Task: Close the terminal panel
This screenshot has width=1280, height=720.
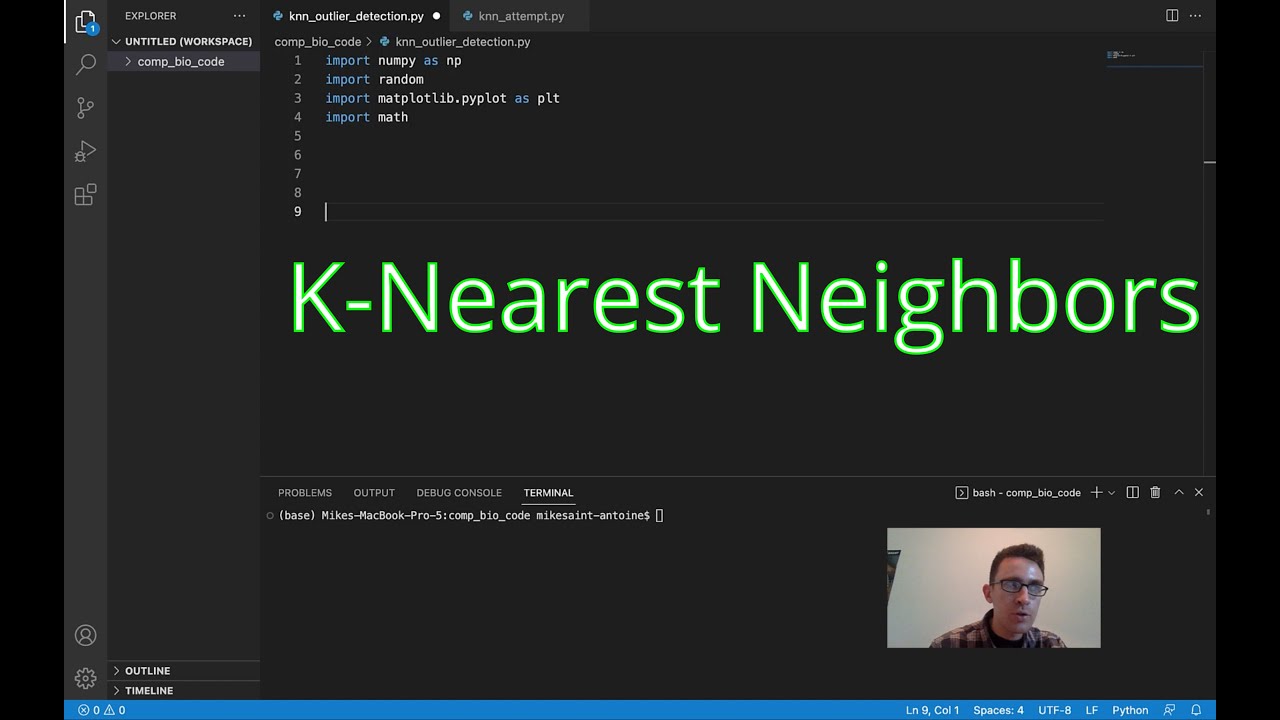Action: (x=1199, y=492)
